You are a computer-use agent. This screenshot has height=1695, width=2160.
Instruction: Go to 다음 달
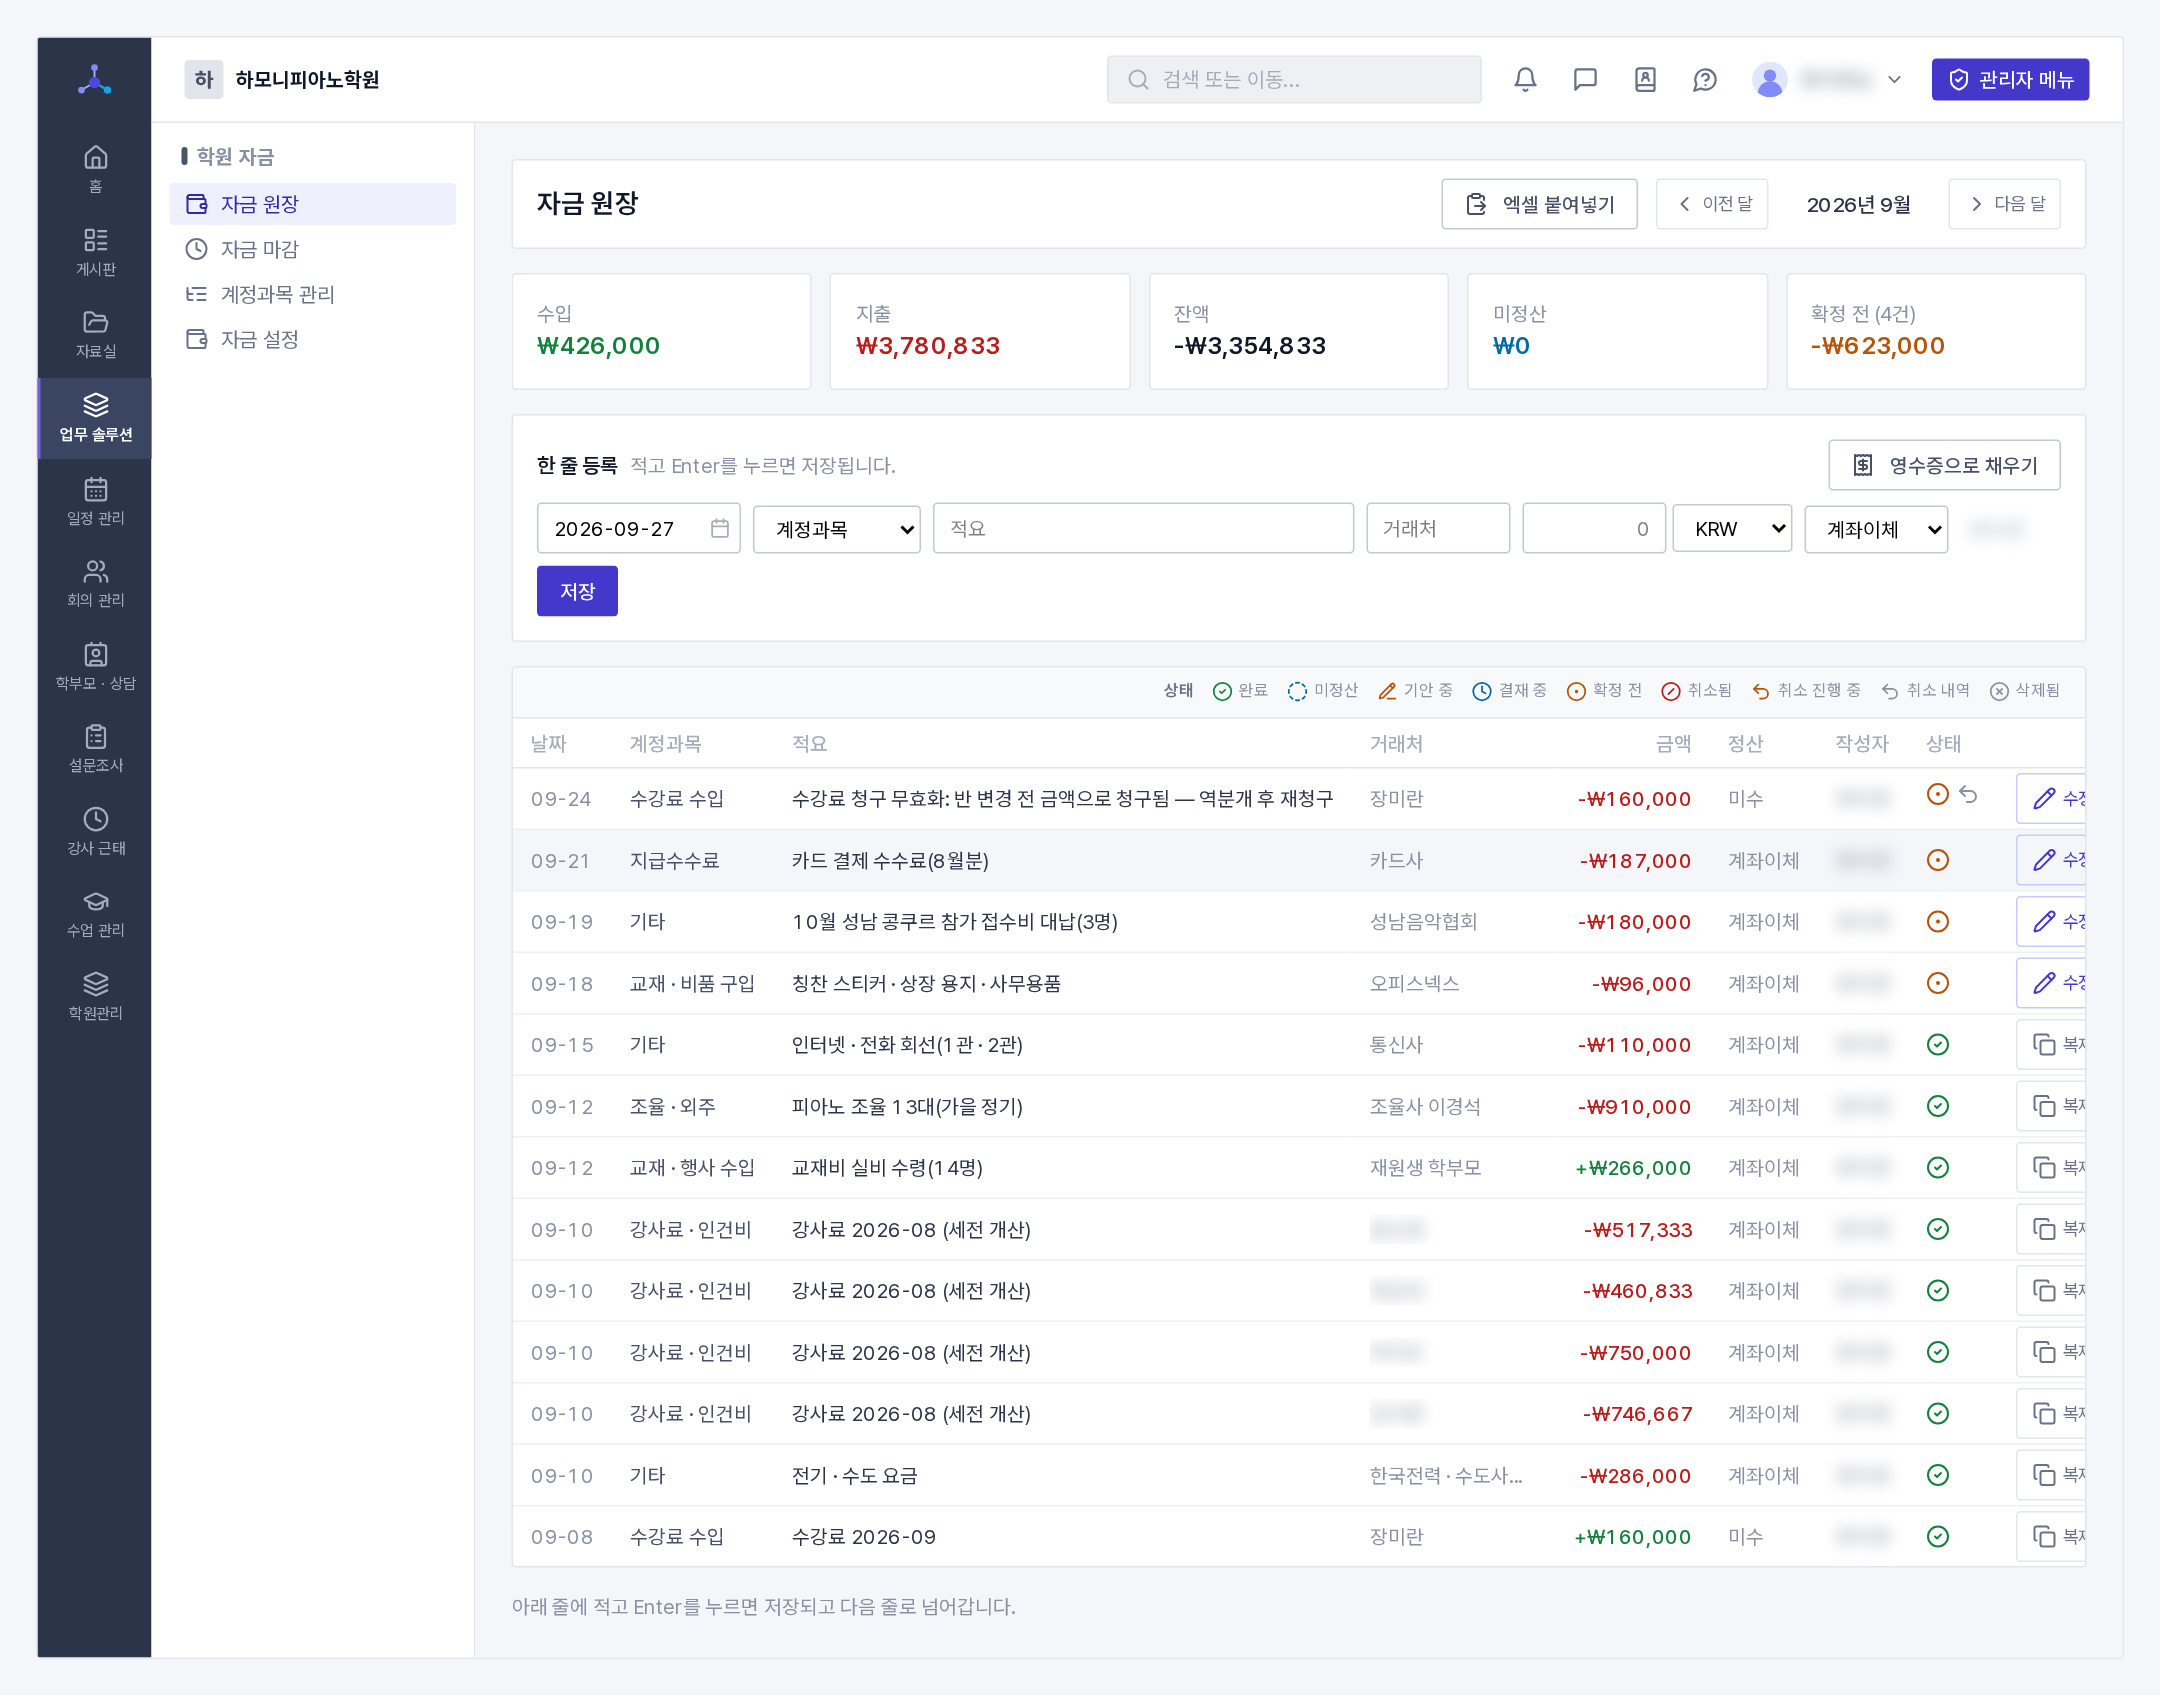click(x=2004, y=204)
